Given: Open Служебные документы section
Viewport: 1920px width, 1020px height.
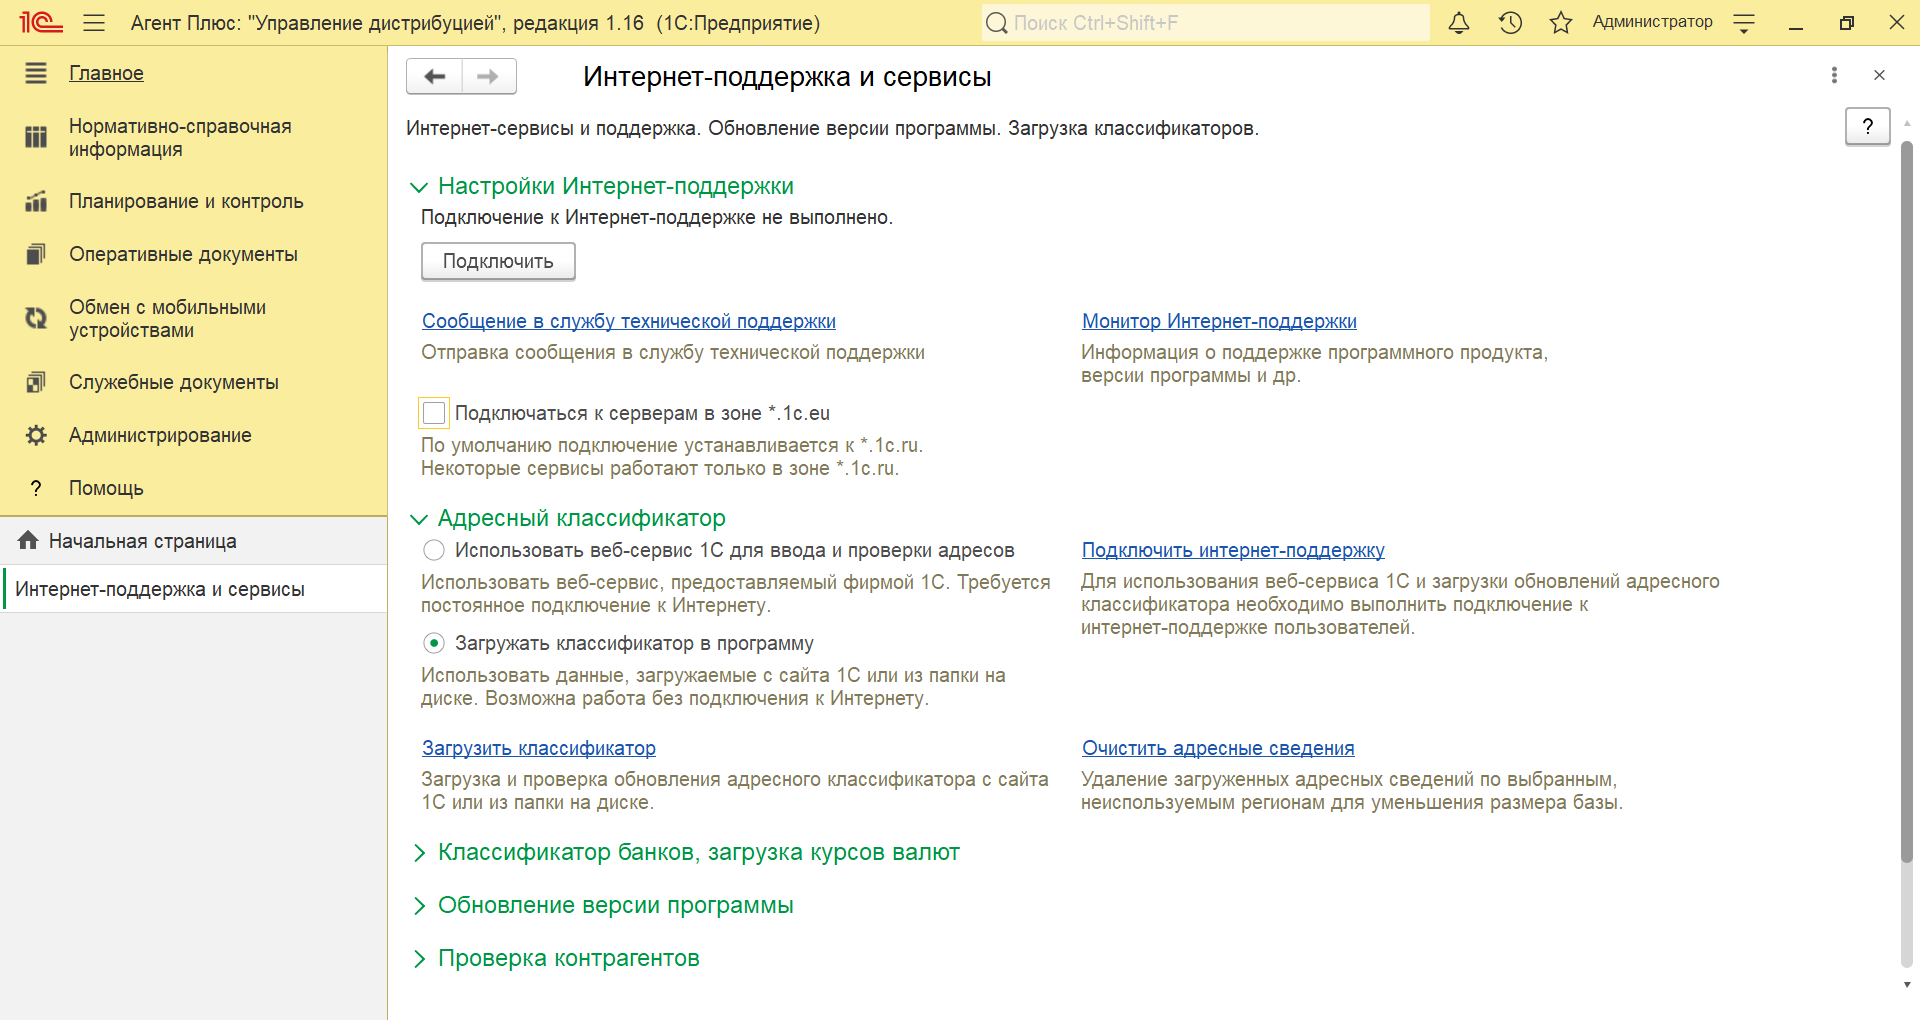Looking at the screenshot, I should click(x=174, y=382).
